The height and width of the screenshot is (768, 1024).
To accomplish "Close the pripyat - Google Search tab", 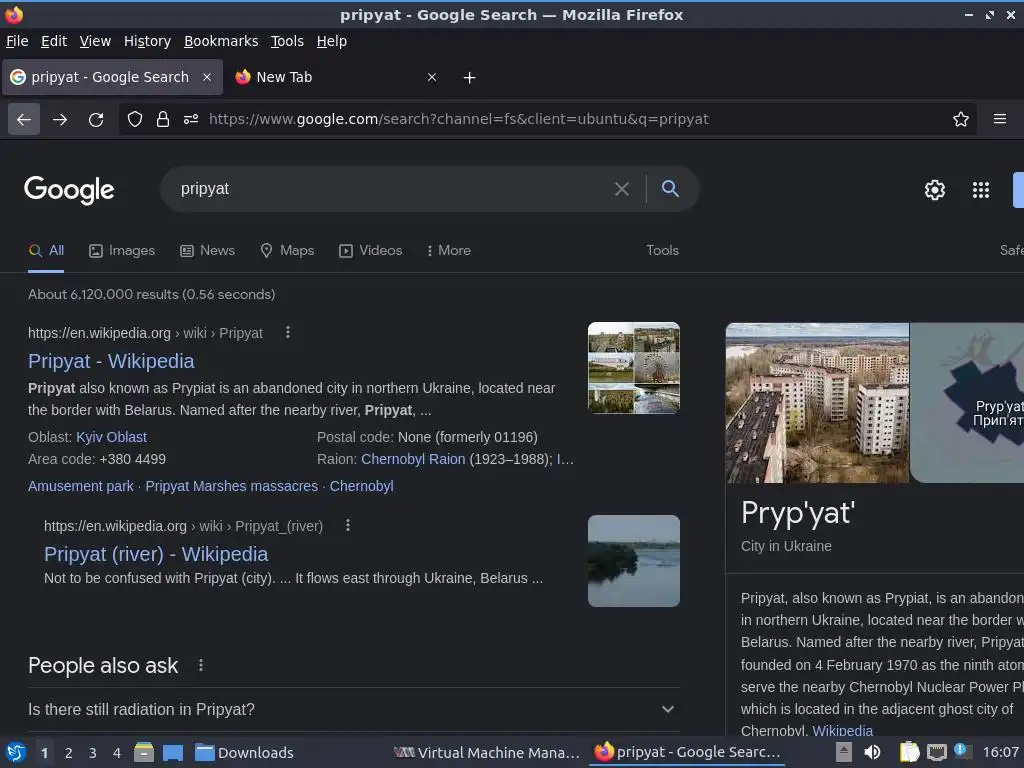I will 206,77.
